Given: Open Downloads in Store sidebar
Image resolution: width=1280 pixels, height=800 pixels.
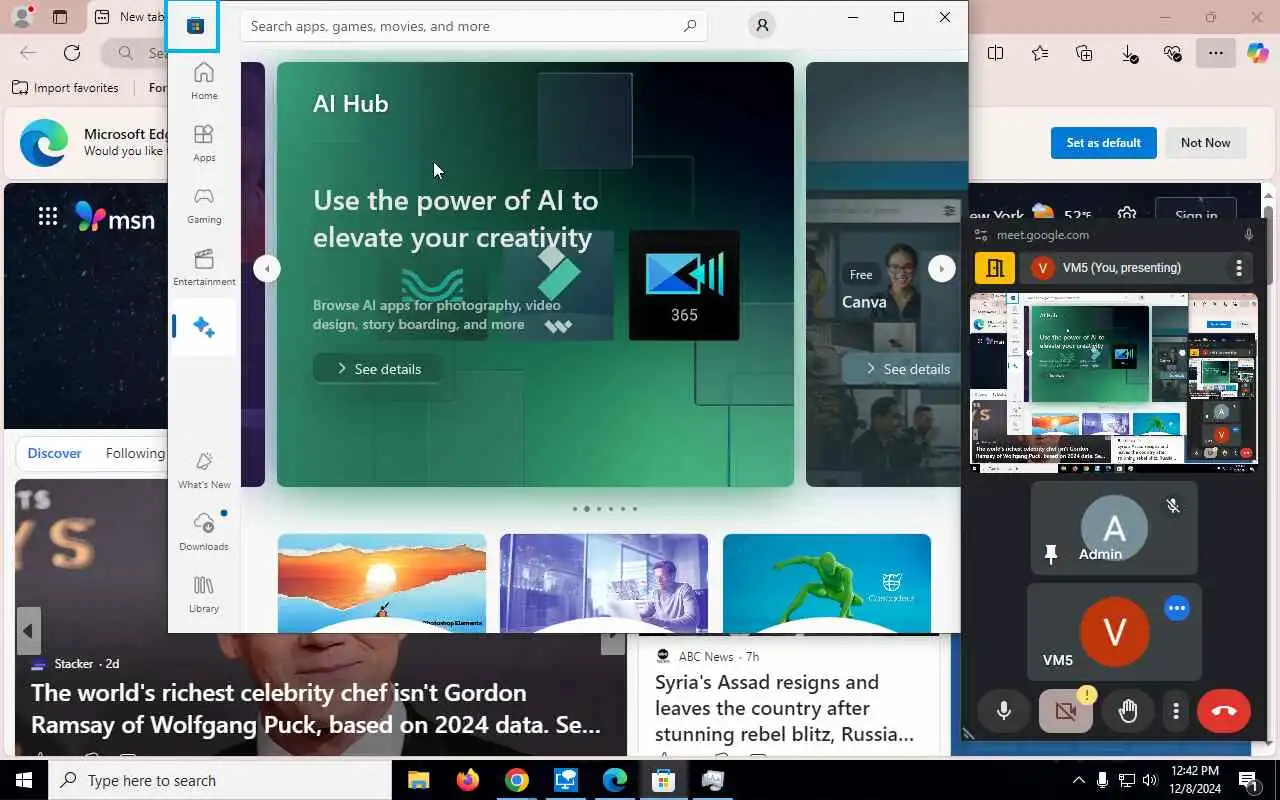Looking at the screenshot, I should [204, 532].
